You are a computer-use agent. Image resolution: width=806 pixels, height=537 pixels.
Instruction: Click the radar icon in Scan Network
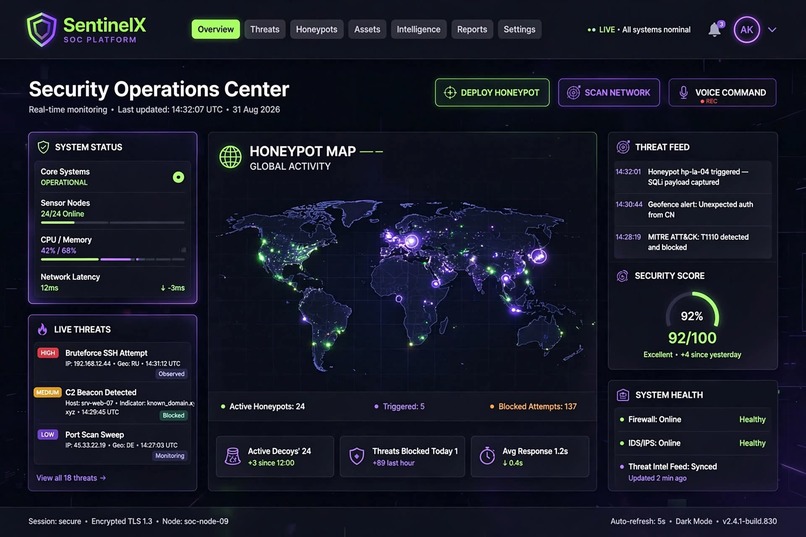click(573, 92)
